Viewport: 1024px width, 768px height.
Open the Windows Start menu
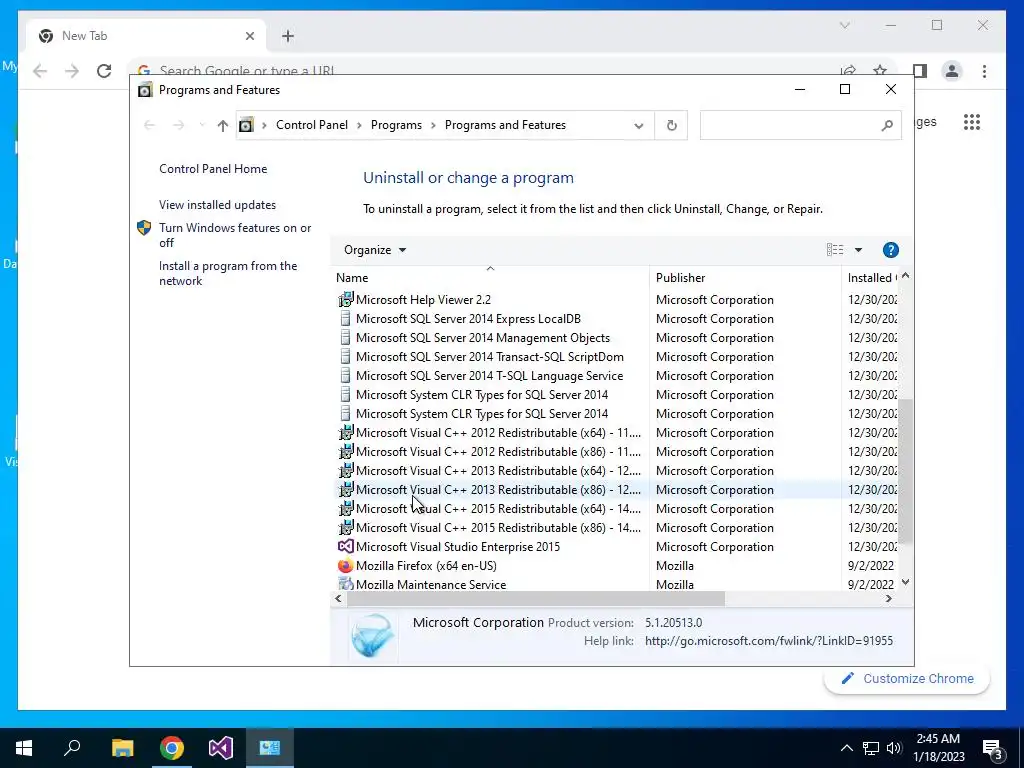pyautogui.click(x=24, y=748)
